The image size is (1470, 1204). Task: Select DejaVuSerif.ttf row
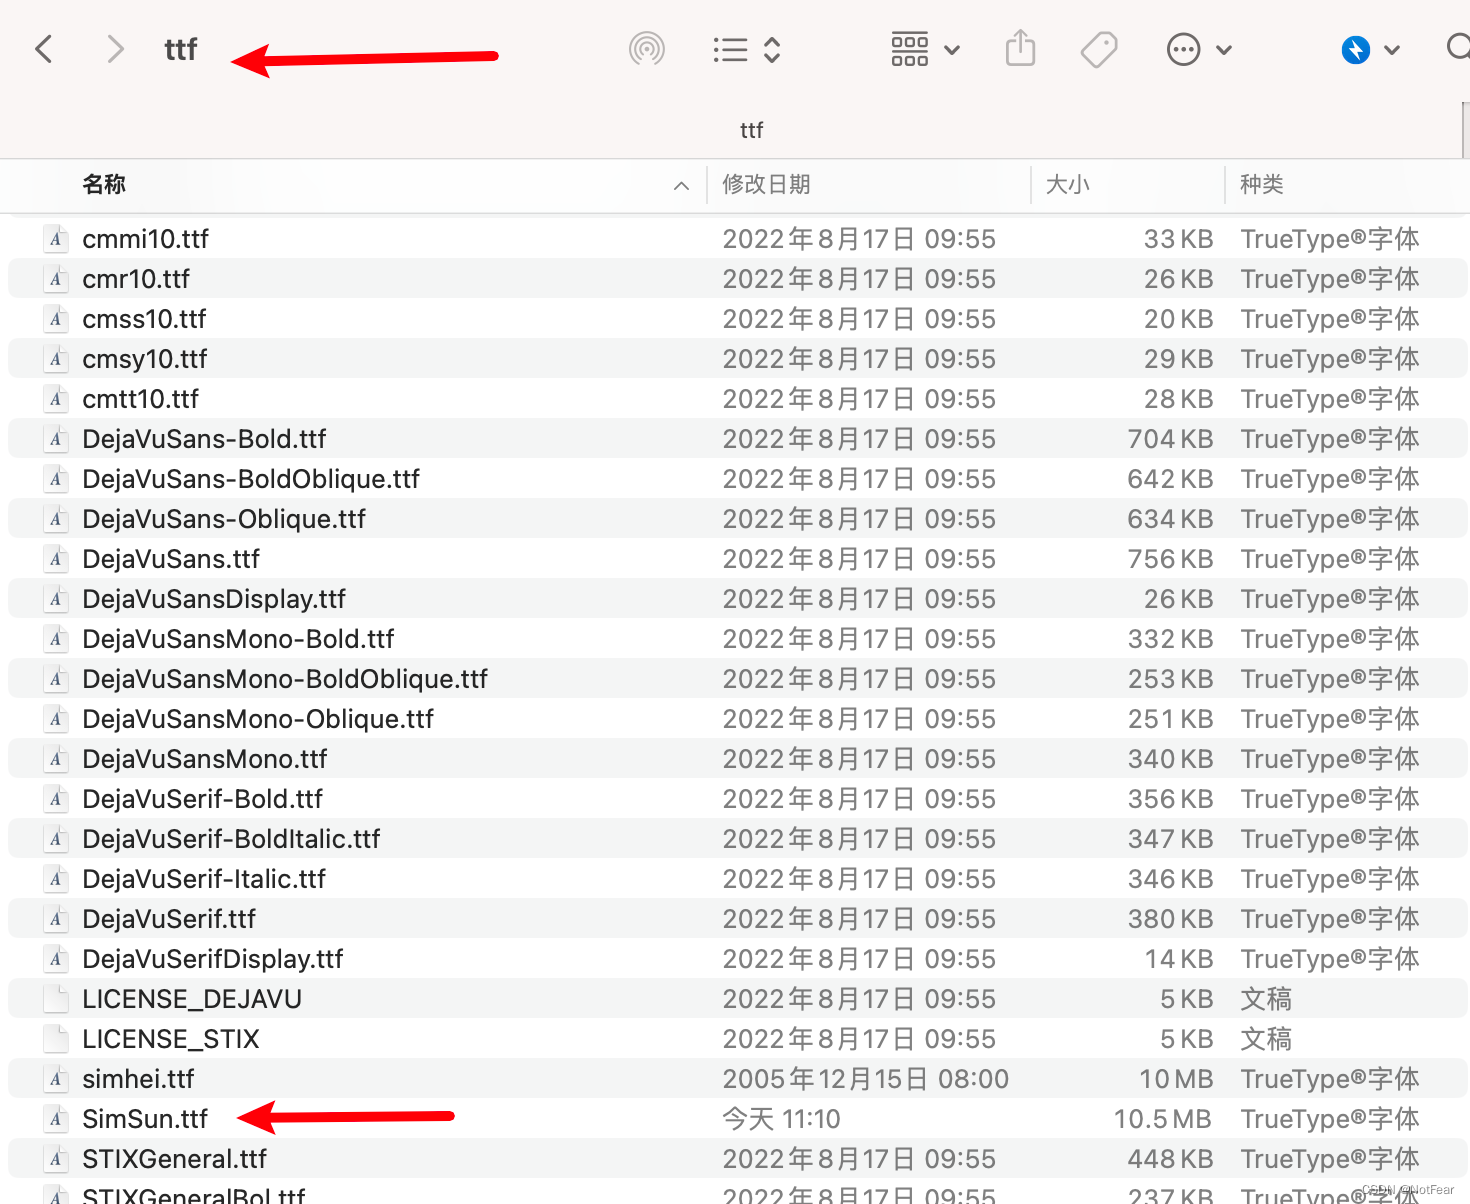(738, 919)
